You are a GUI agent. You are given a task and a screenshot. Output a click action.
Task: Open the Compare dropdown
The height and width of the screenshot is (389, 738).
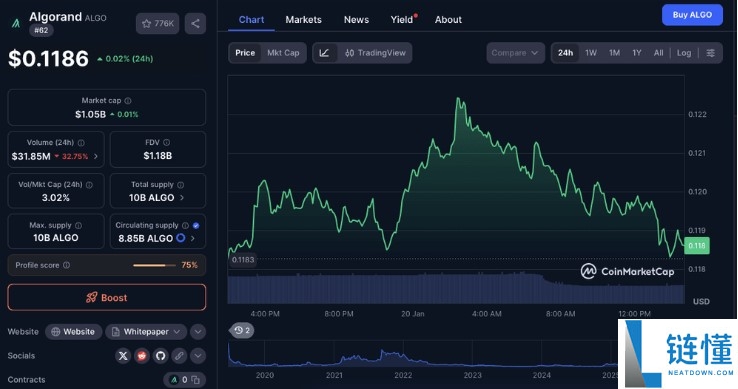click(515, 53)
